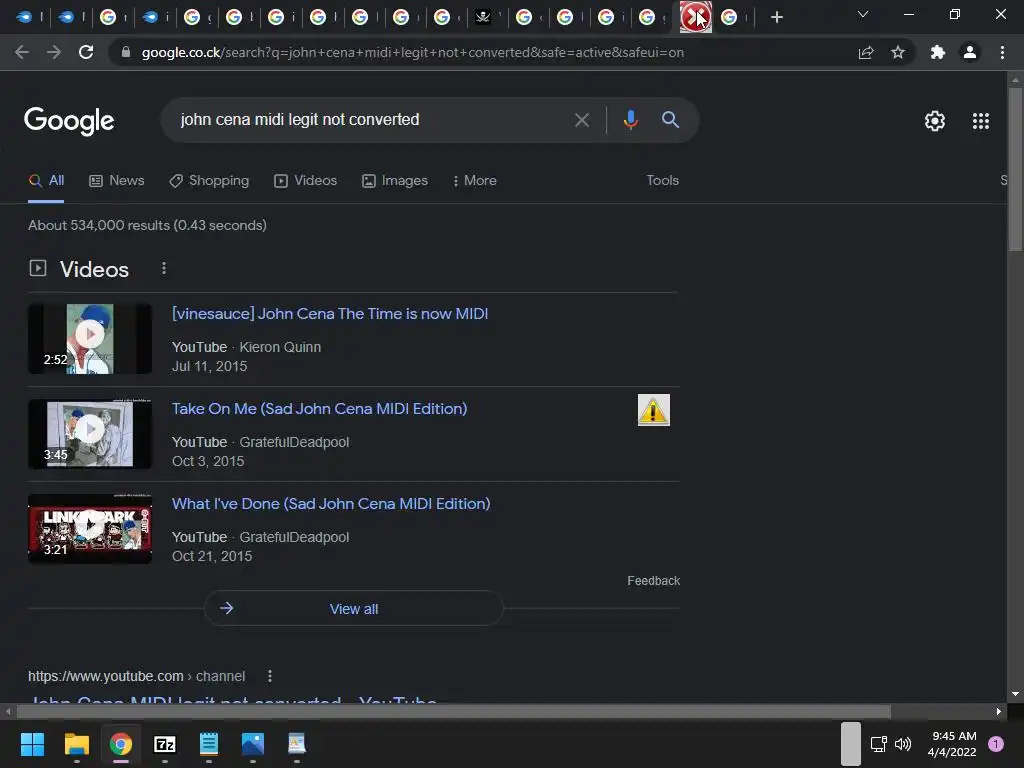Click the Google logo
Screen dimensions: 1024x768
pos(69,121)
